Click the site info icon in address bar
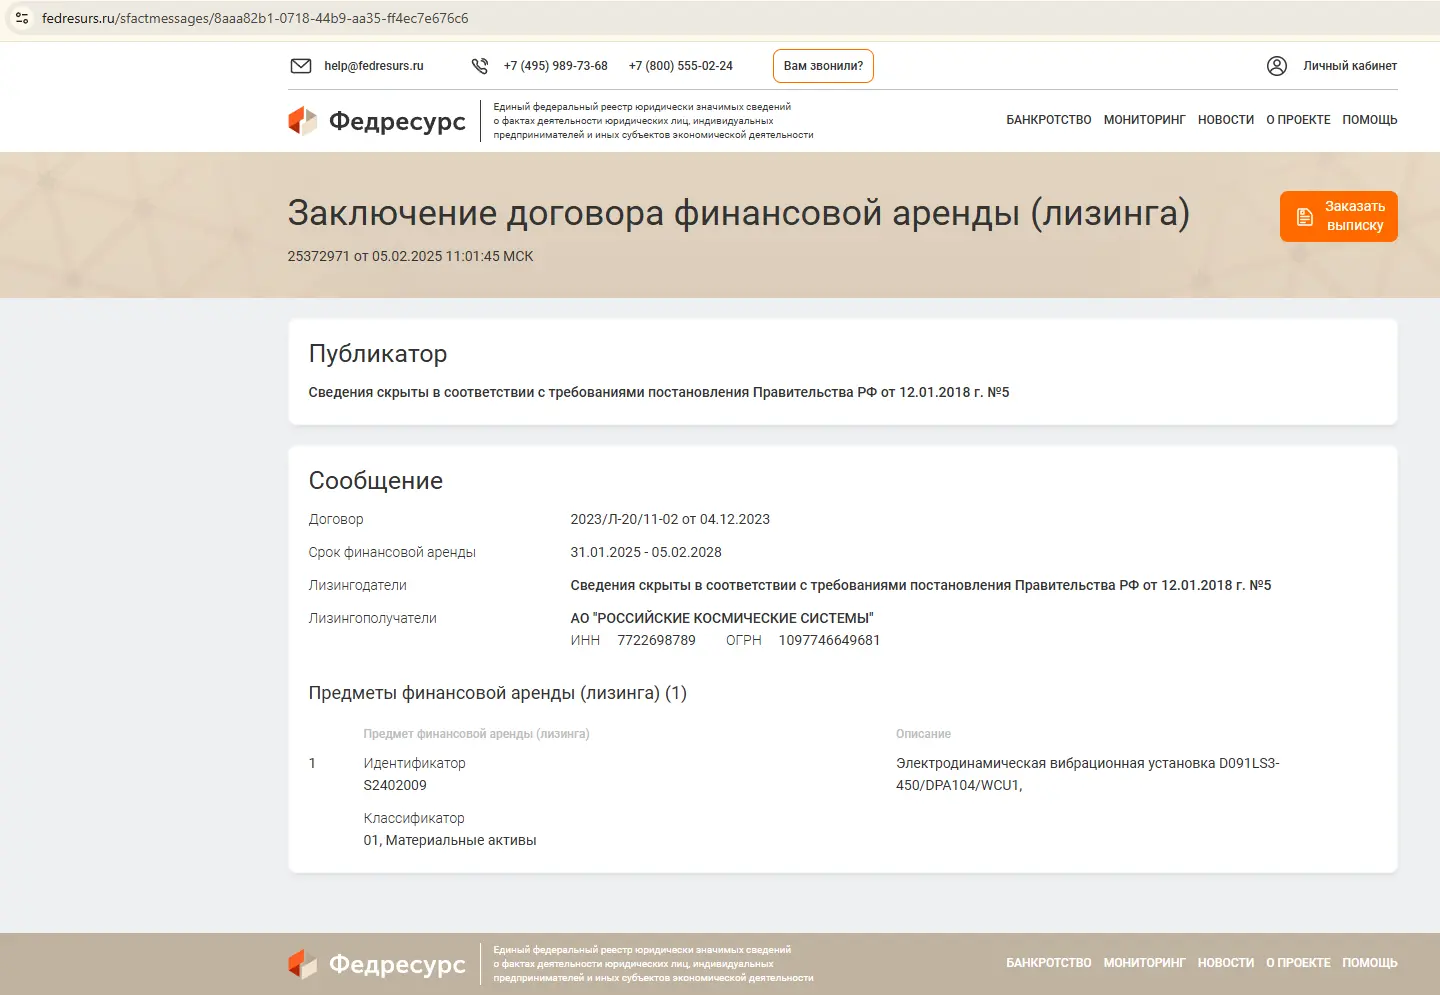 point(22,18)
